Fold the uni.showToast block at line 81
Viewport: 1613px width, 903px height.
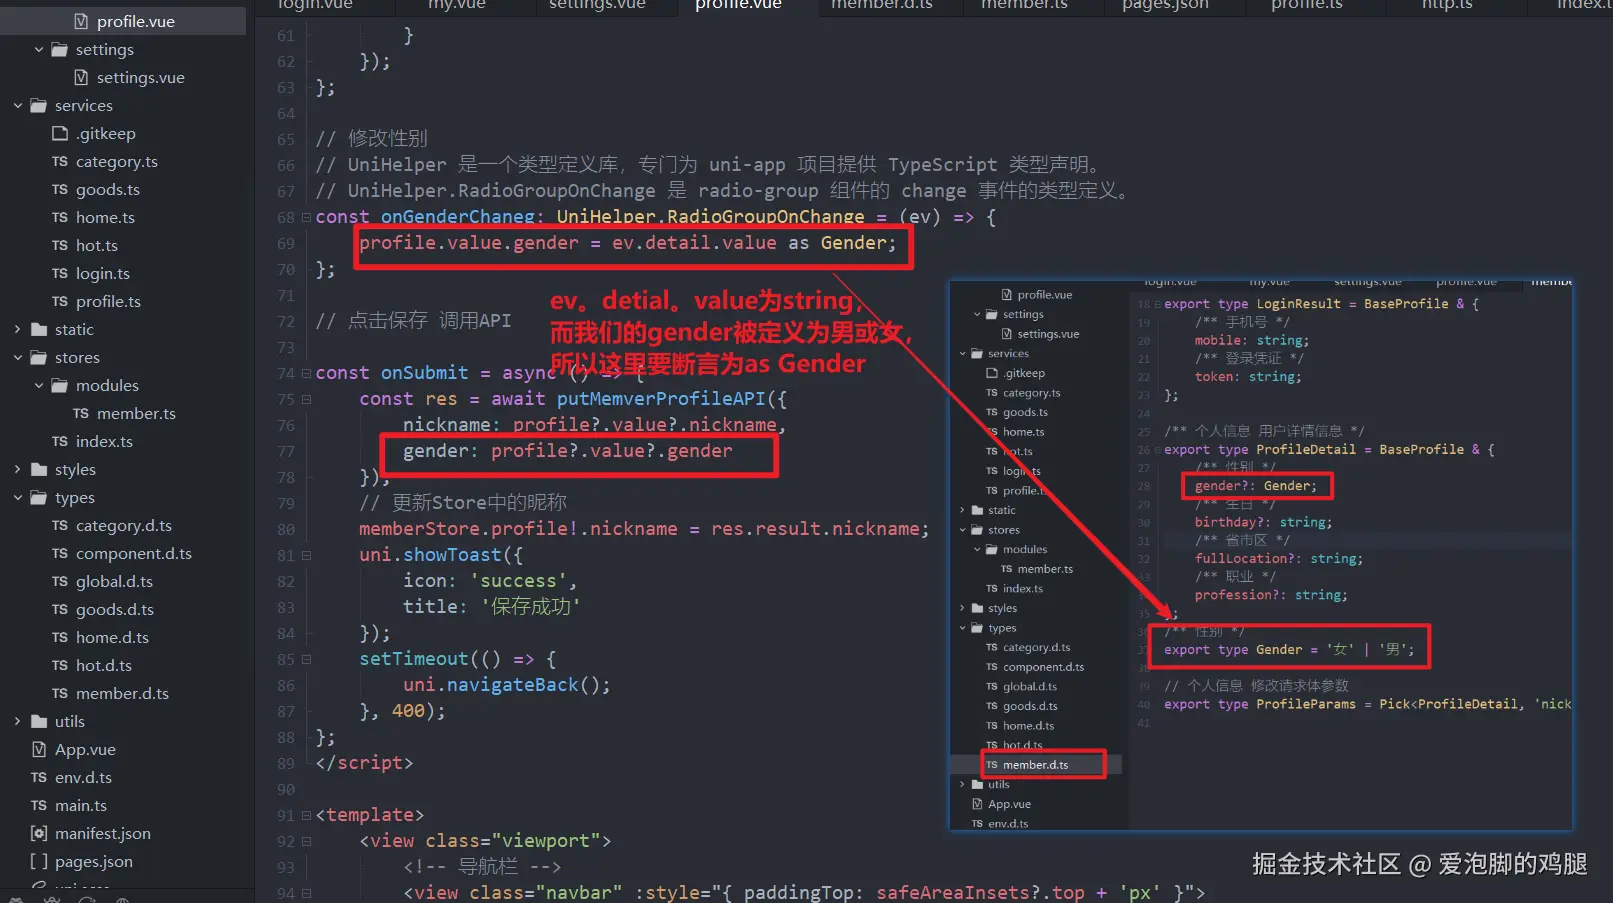coord(306,555)
